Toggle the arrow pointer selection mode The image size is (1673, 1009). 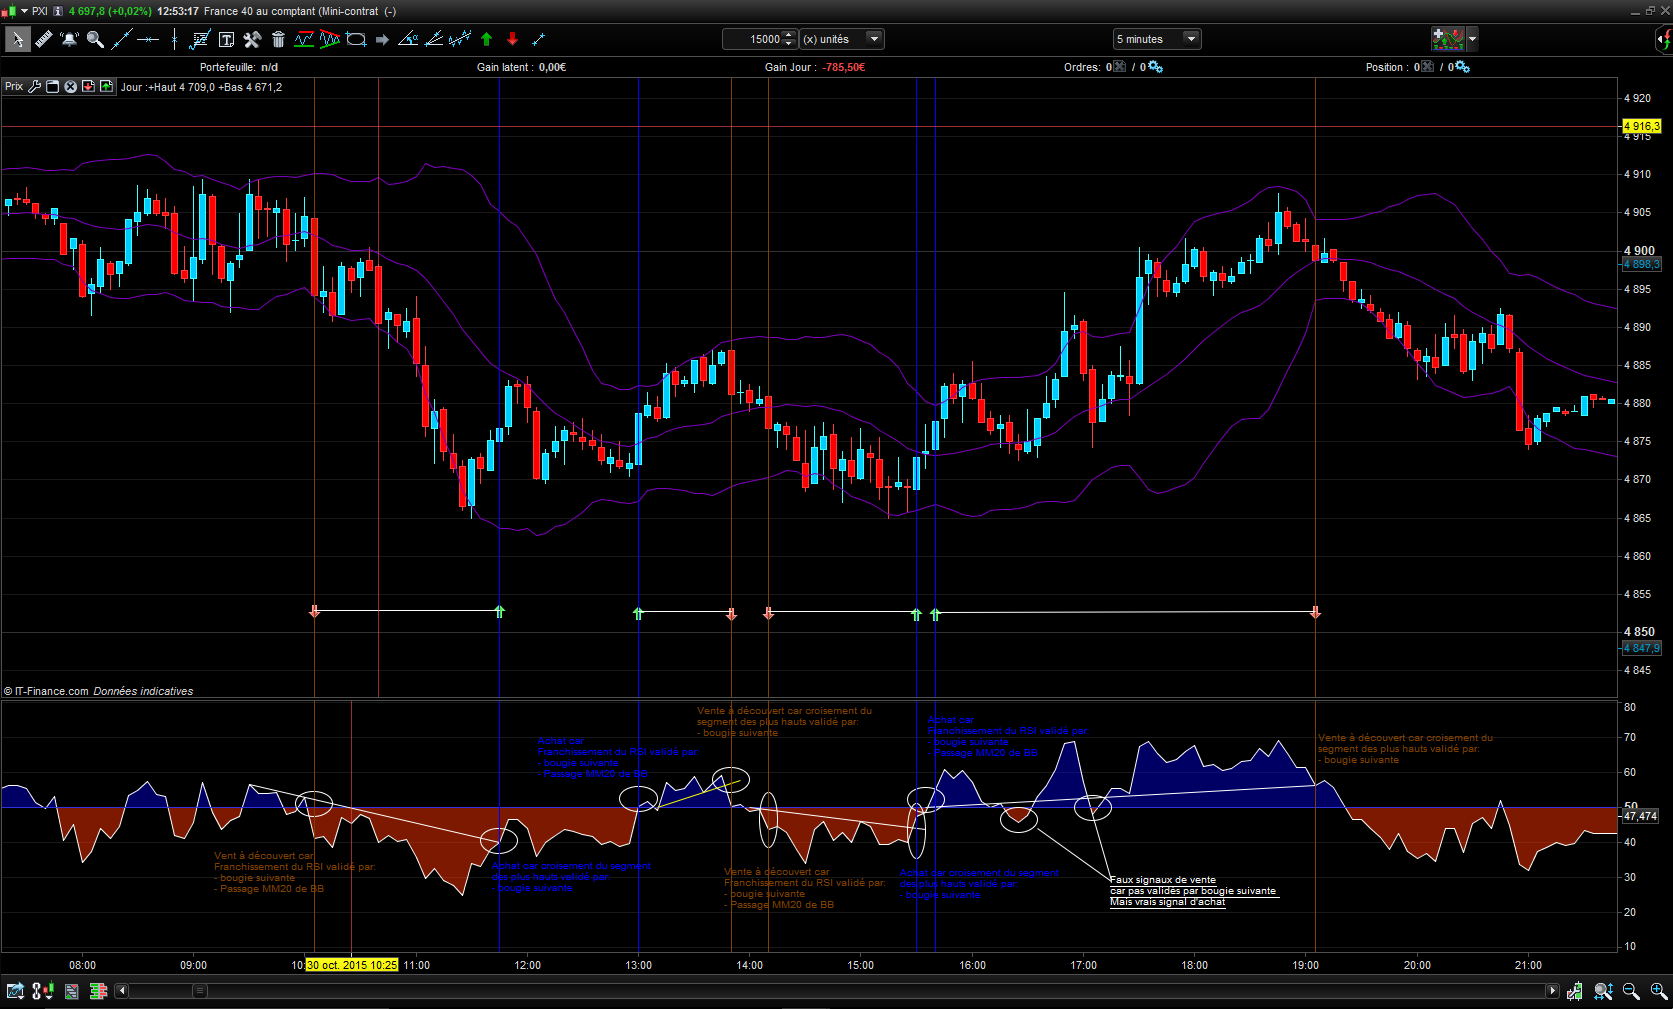(16, 39)
